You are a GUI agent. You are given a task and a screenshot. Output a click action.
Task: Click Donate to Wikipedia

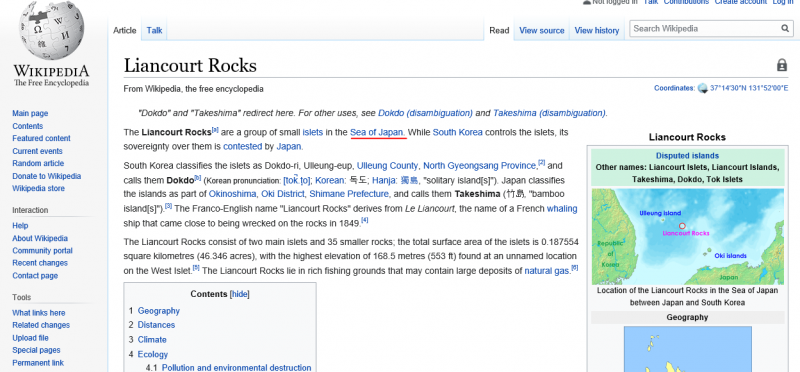pos(46,176)
